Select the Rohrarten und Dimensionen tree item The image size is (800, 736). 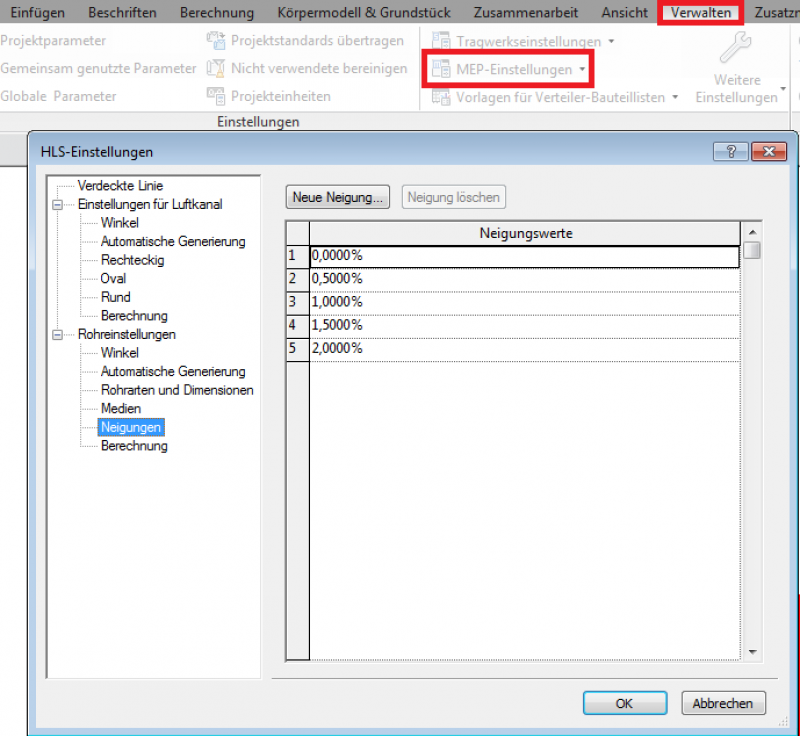coord(177,390)
